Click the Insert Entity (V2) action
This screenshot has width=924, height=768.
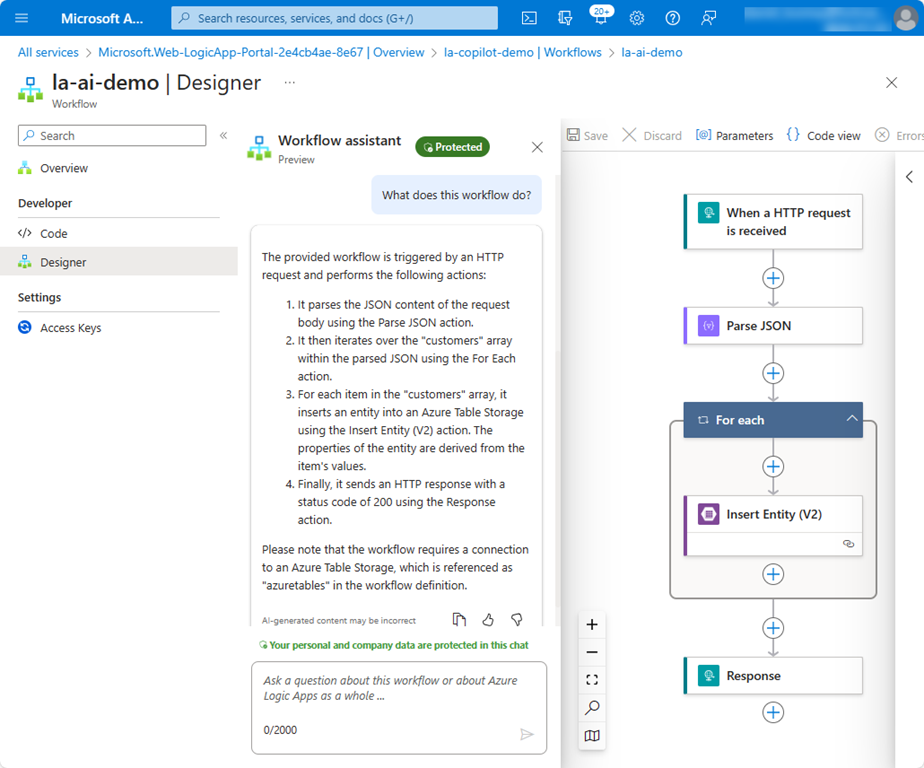tap(773, 515)
